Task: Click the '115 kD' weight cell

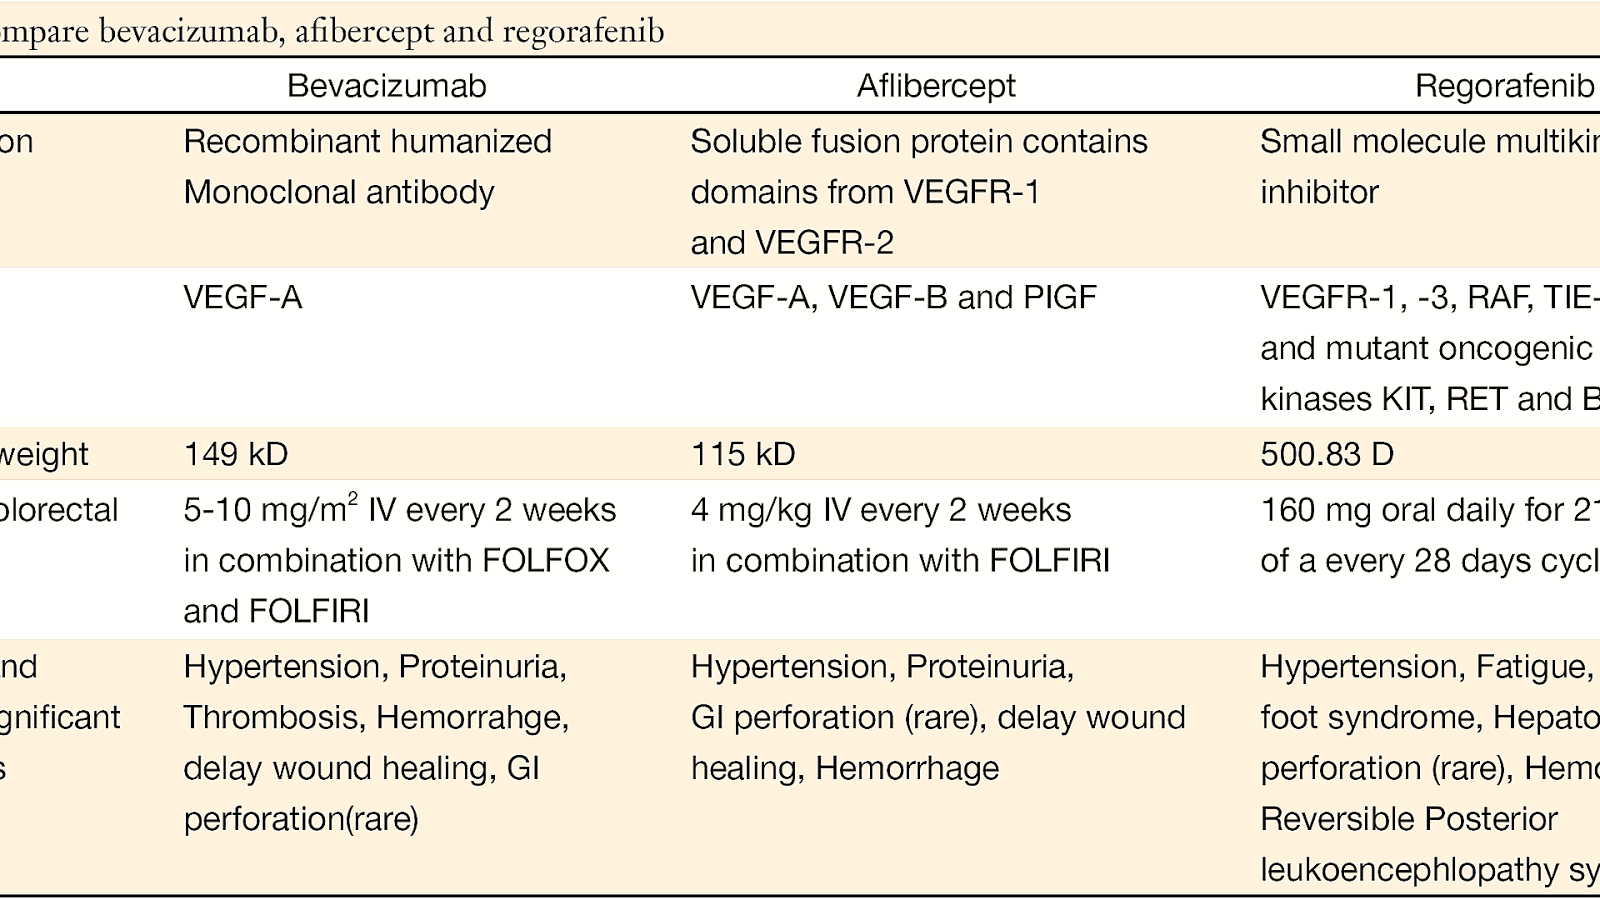Action: tap(743, 454)
